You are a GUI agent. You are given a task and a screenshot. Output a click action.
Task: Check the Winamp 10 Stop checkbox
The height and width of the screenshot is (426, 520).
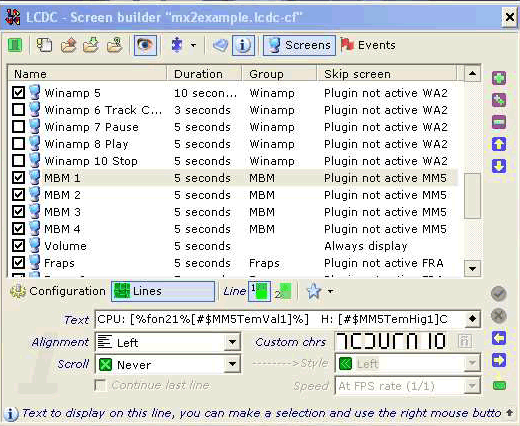click(18, 161)
